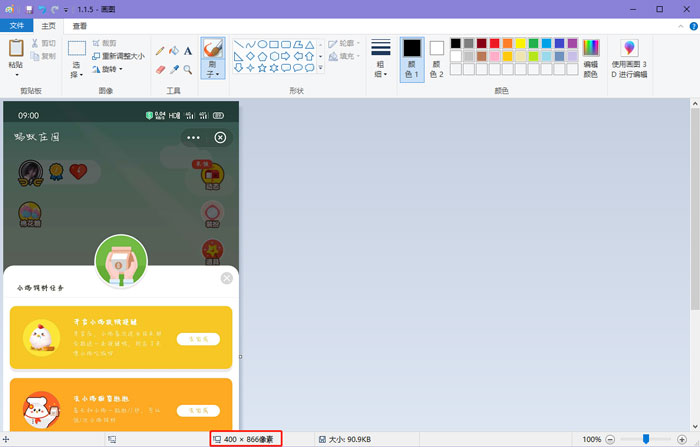Screen dimensions: 700x447
Task: Click Edit with Paint 3D button
Action: click(629, 58)
